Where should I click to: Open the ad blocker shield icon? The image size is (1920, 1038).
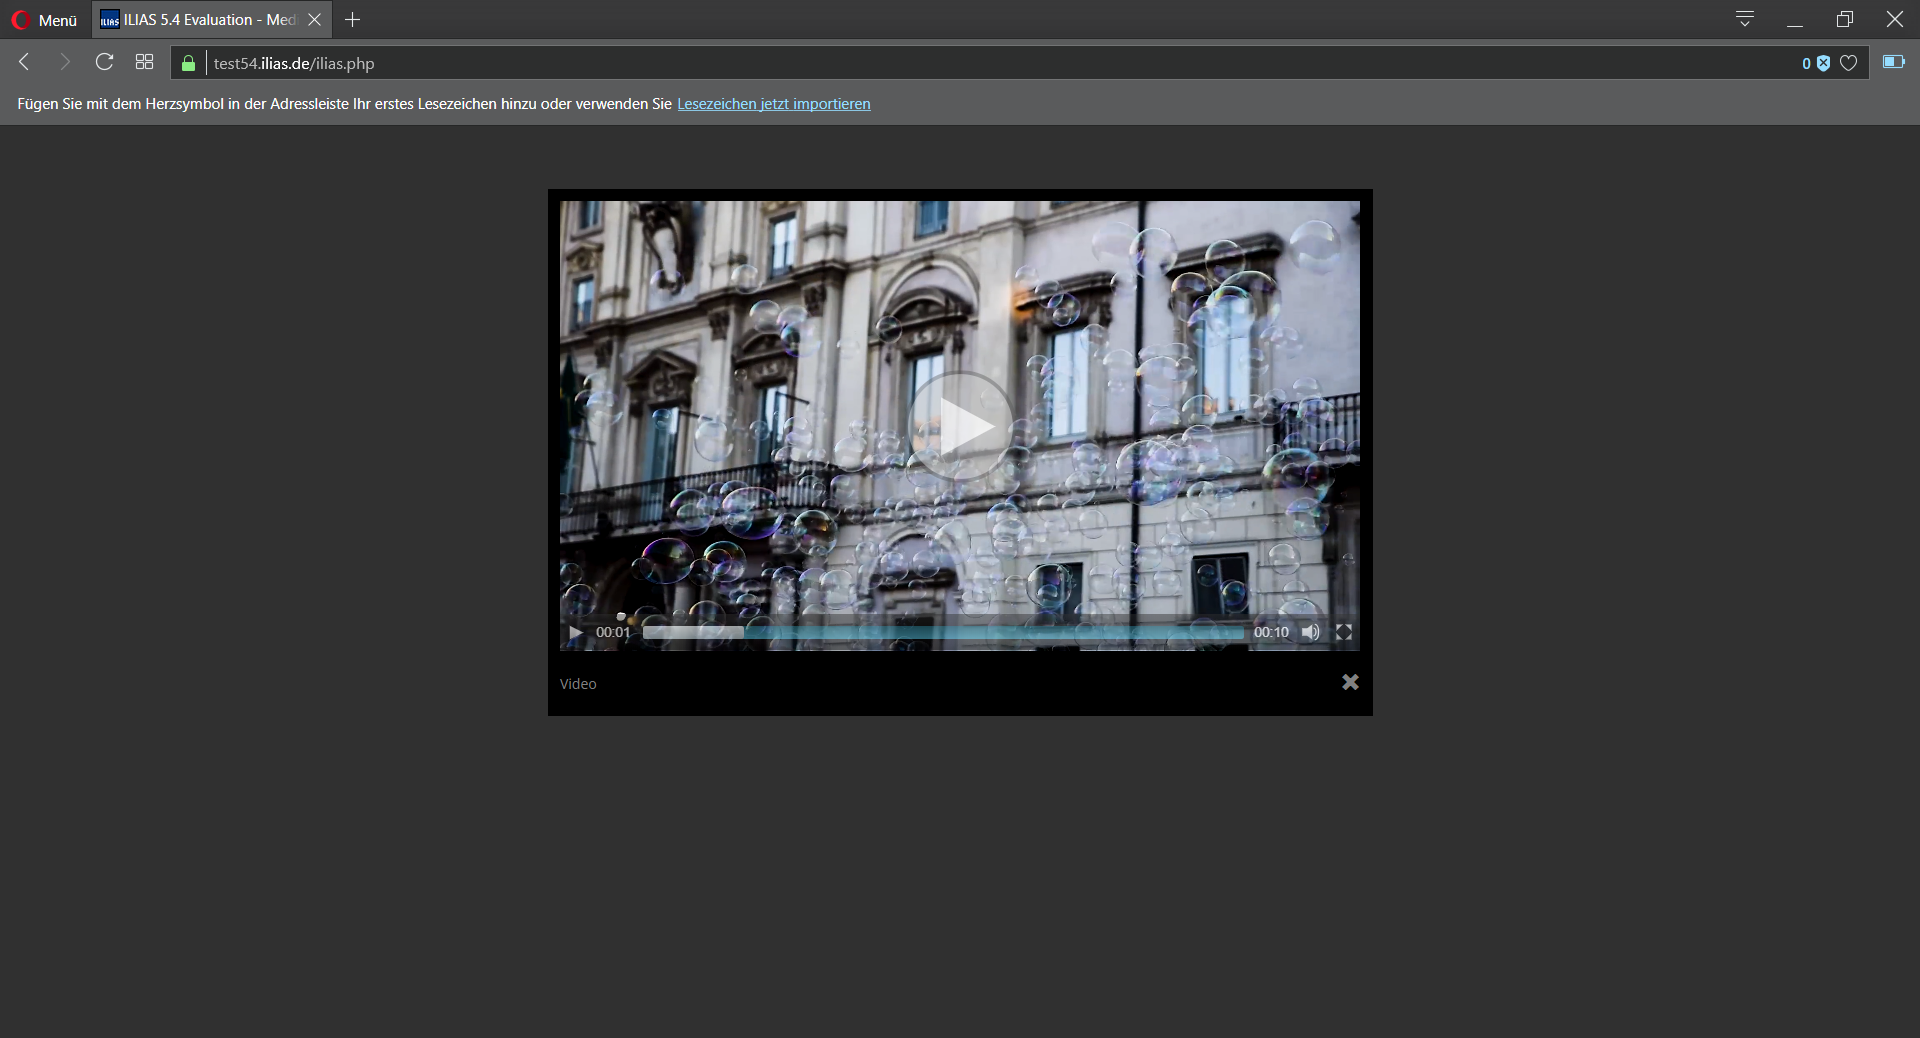pos(1823,63)
